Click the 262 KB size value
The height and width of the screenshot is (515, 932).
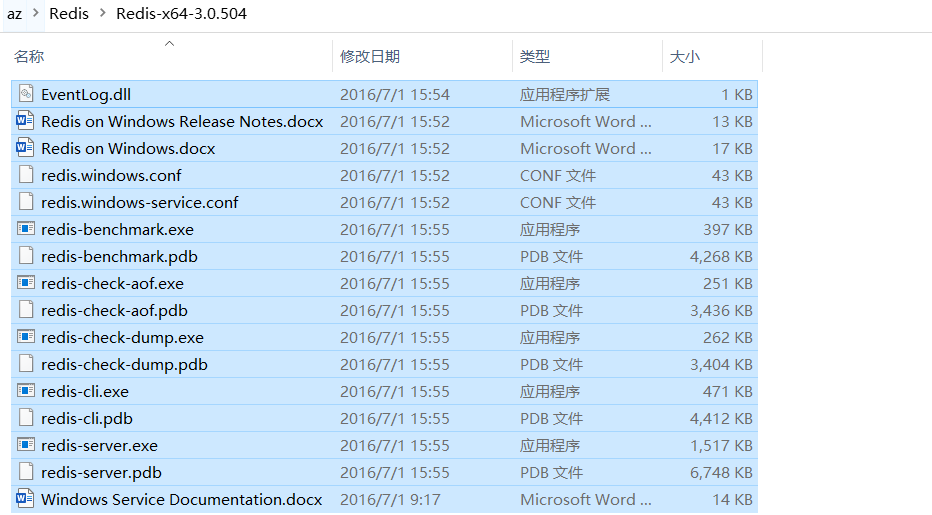point(728,338)
